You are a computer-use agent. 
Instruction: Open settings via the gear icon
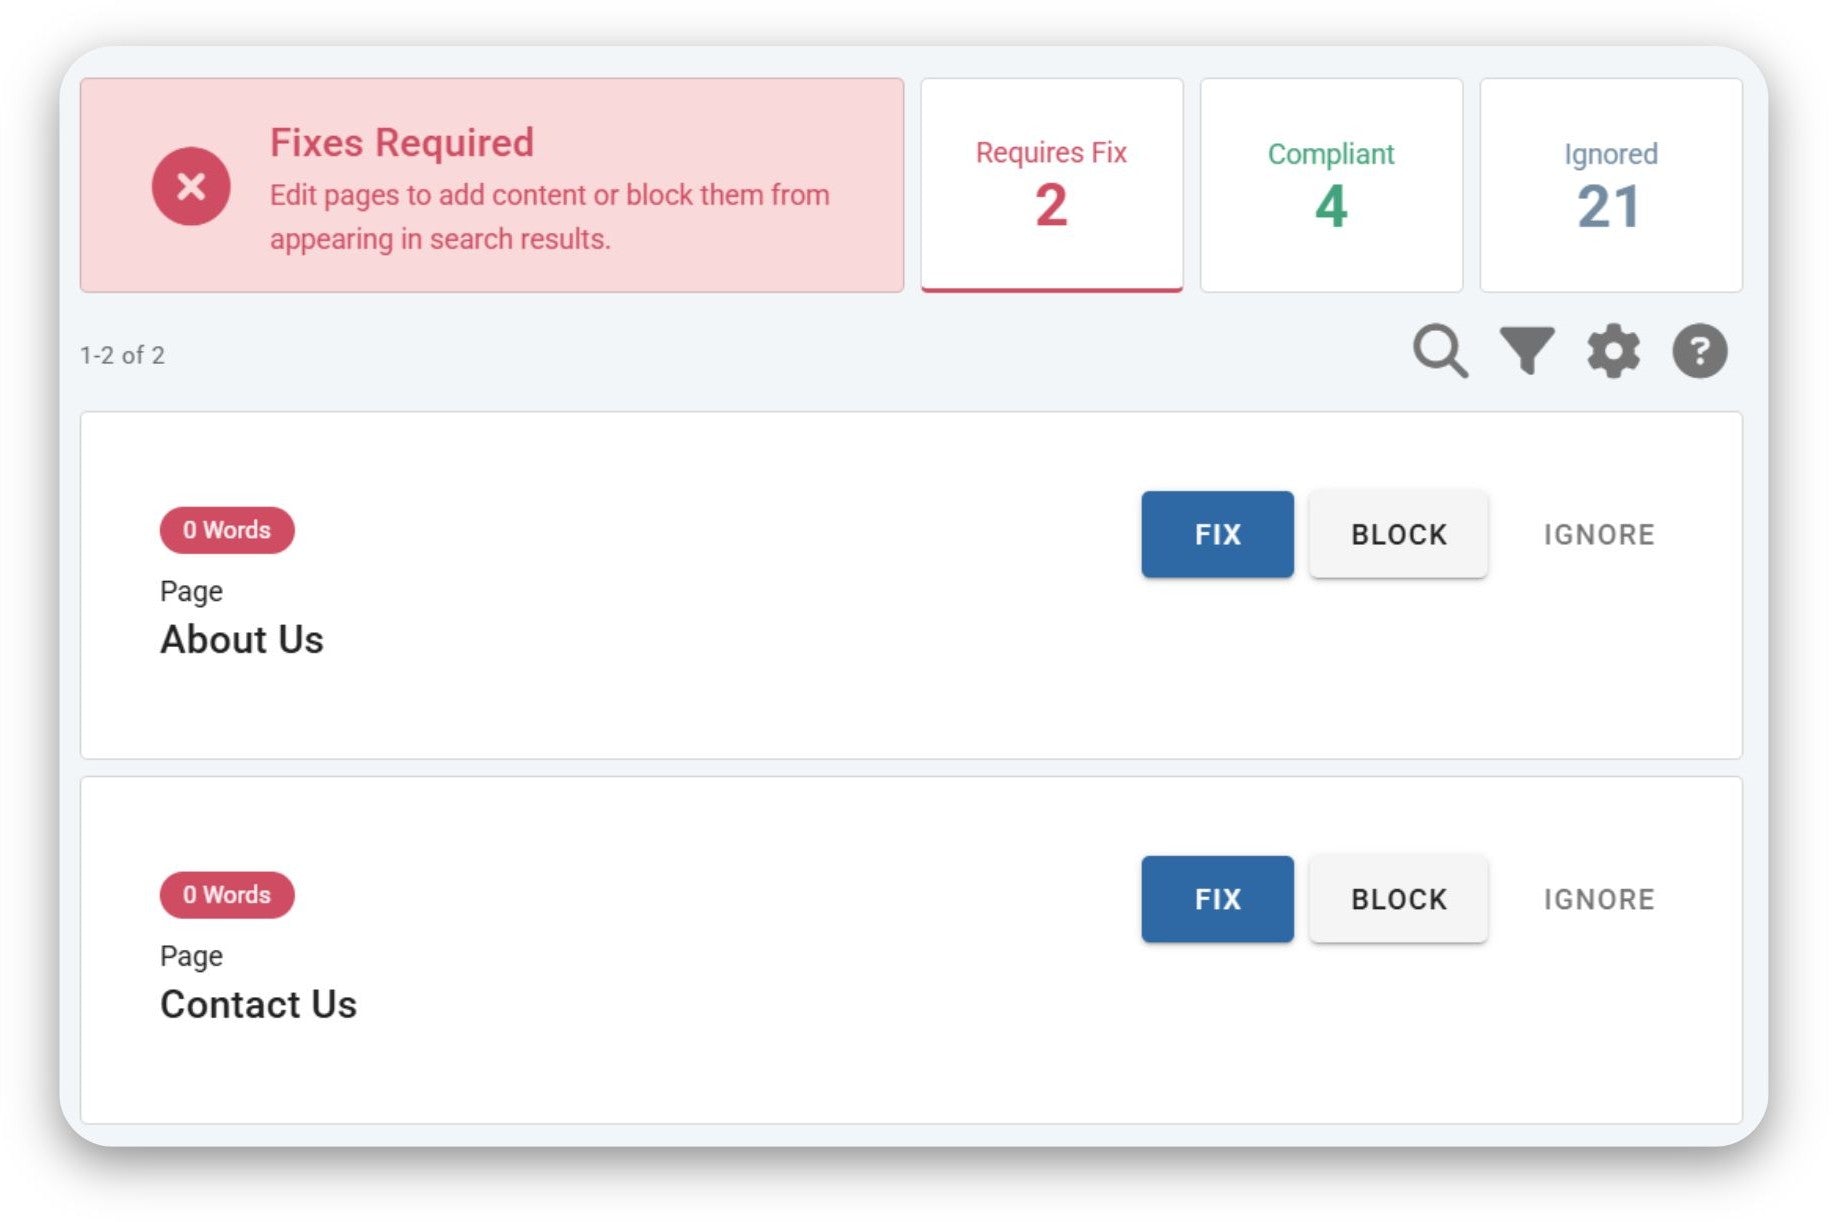coord(1613,351)
